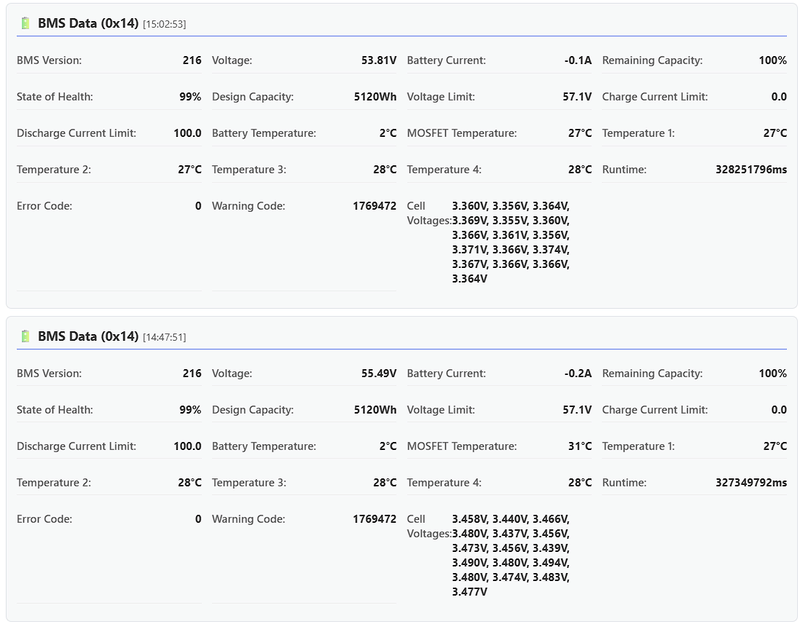Click the 14:47:51 timestamp label
This screenshot has width=800, height=624.
[164, 338]
